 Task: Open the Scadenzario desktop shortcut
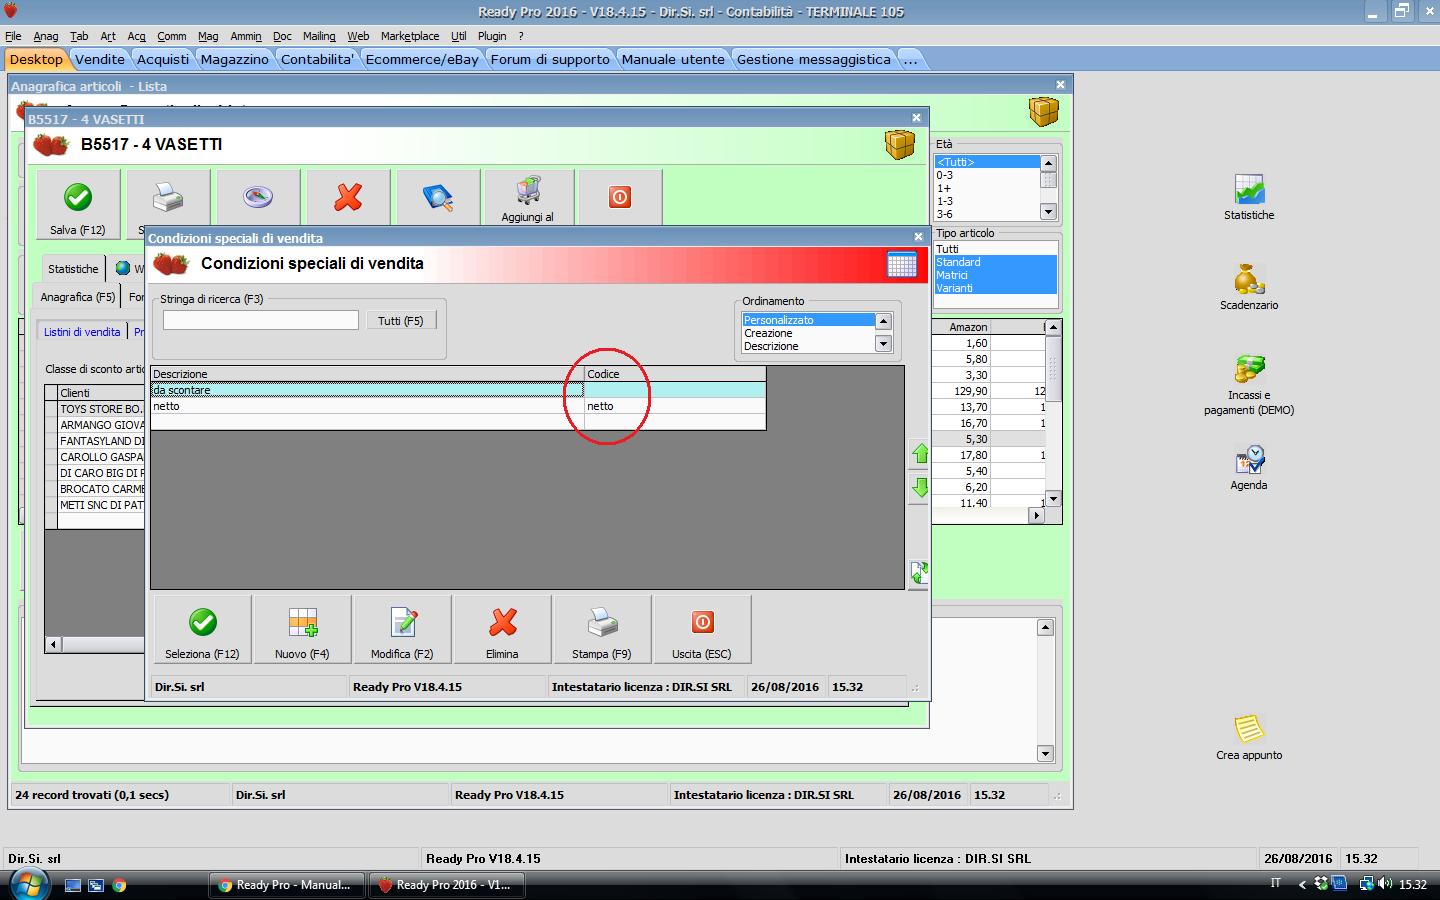(x=1249, y=287)
